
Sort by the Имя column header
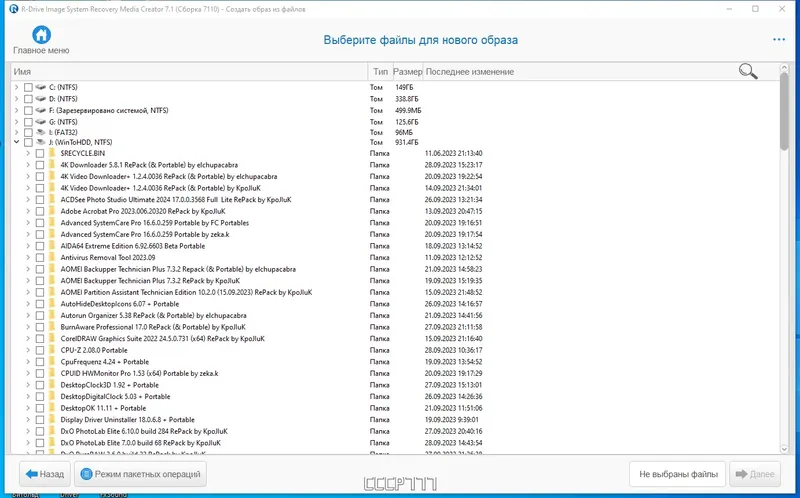pyautogui.click(x=189, y=71)
